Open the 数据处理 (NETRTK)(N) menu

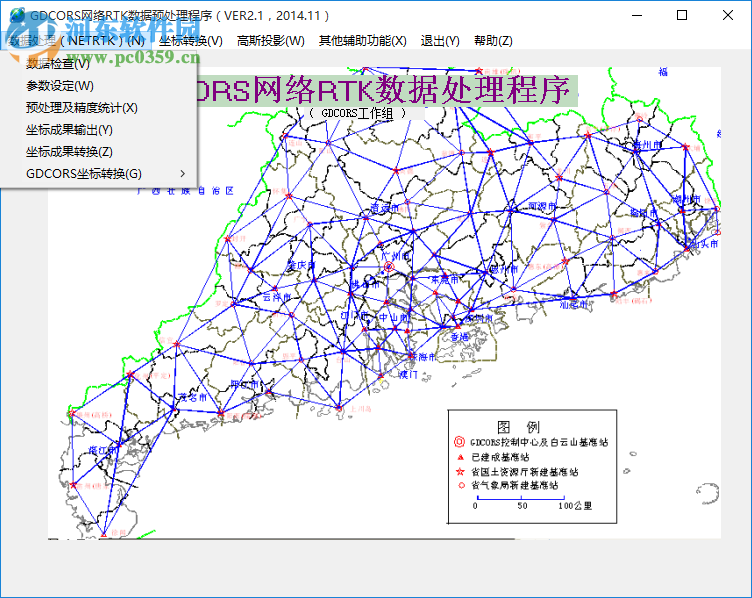coord(77,41)
